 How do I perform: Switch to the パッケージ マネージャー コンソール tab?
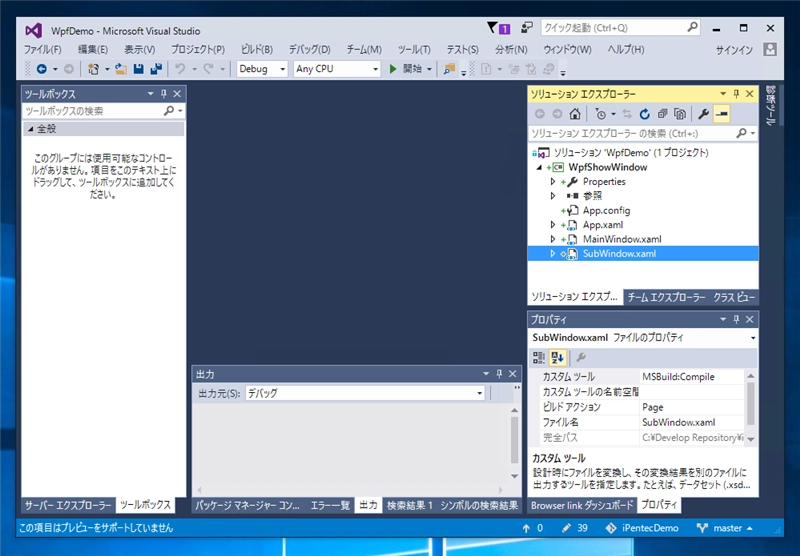(248, 505)
